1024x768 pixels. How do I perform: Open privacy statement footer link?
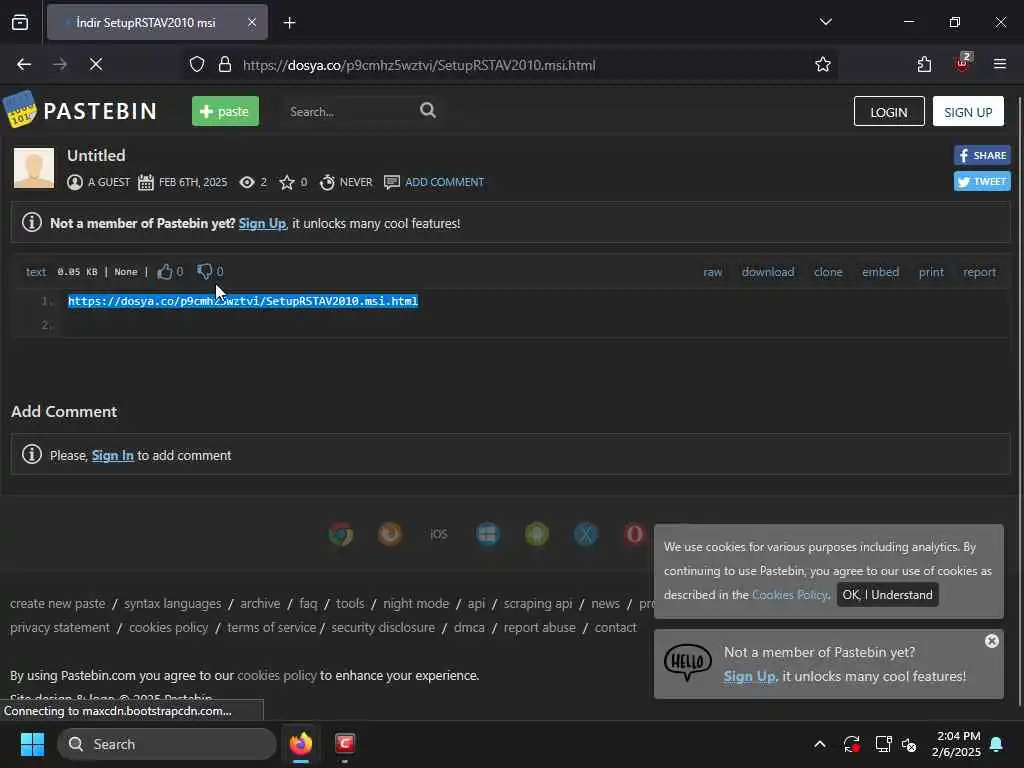(x=60, y=628)
